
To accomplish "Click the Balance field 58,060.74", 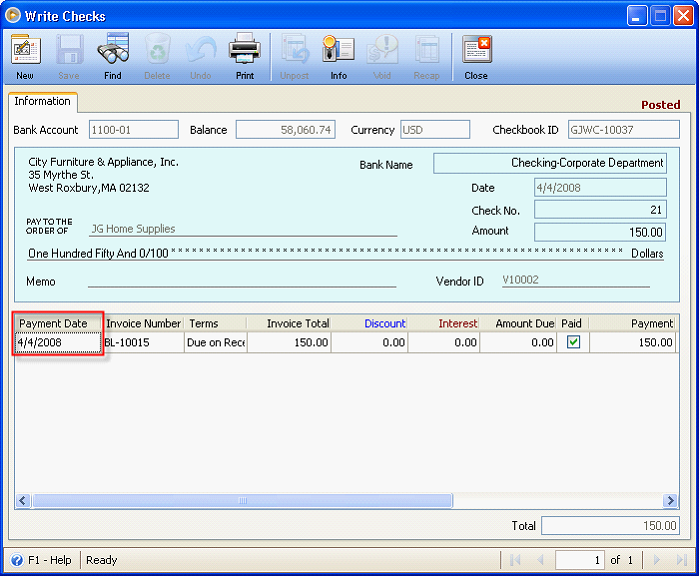I will point(285,130).
